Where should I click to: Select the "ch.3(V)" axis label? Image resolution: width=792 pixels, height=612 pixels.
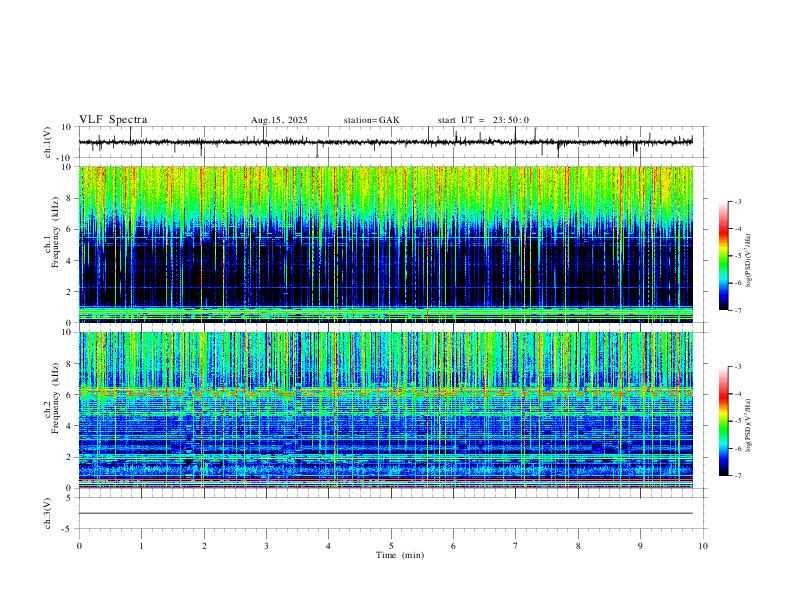click(x=48, y=513)
